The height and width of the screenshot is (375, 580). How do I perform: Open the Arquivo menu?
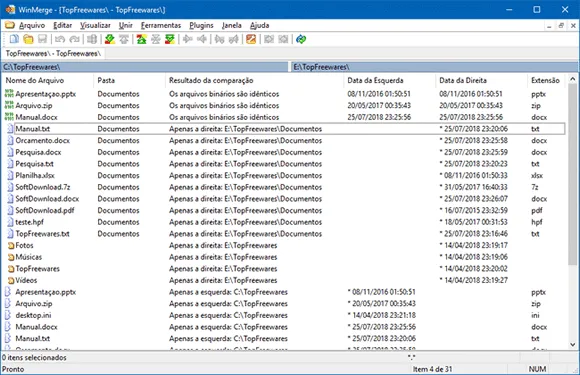(32, 25)
